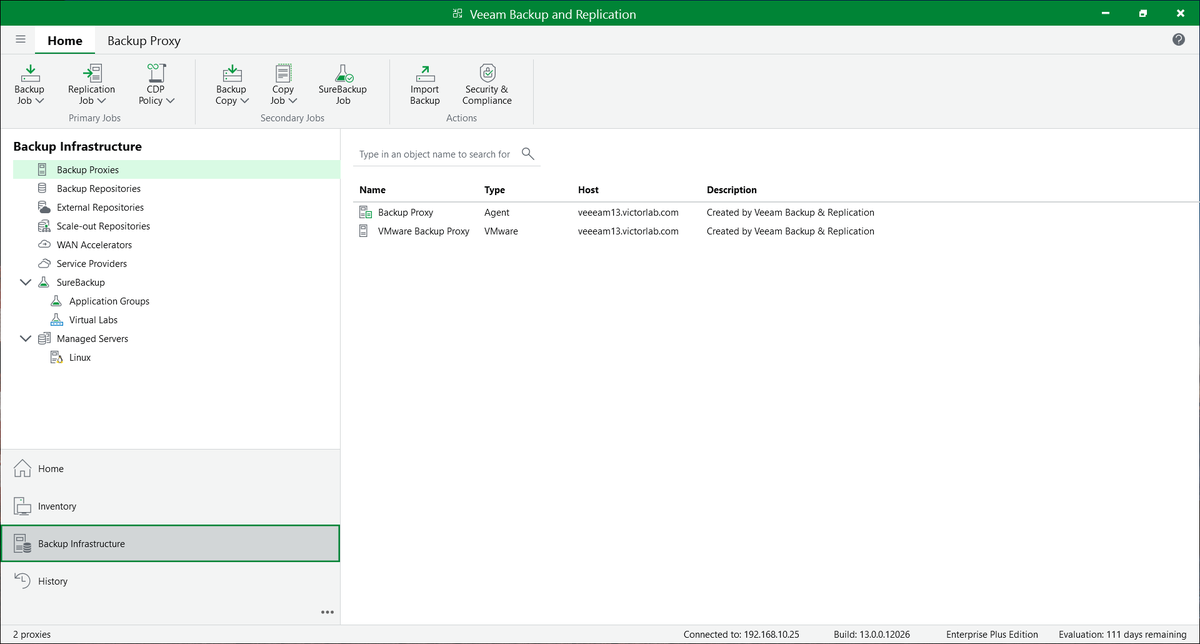Click Enterprise Plus Edition status text
The width and height of the screenshot is (1200, 644).
pos(992,634)
